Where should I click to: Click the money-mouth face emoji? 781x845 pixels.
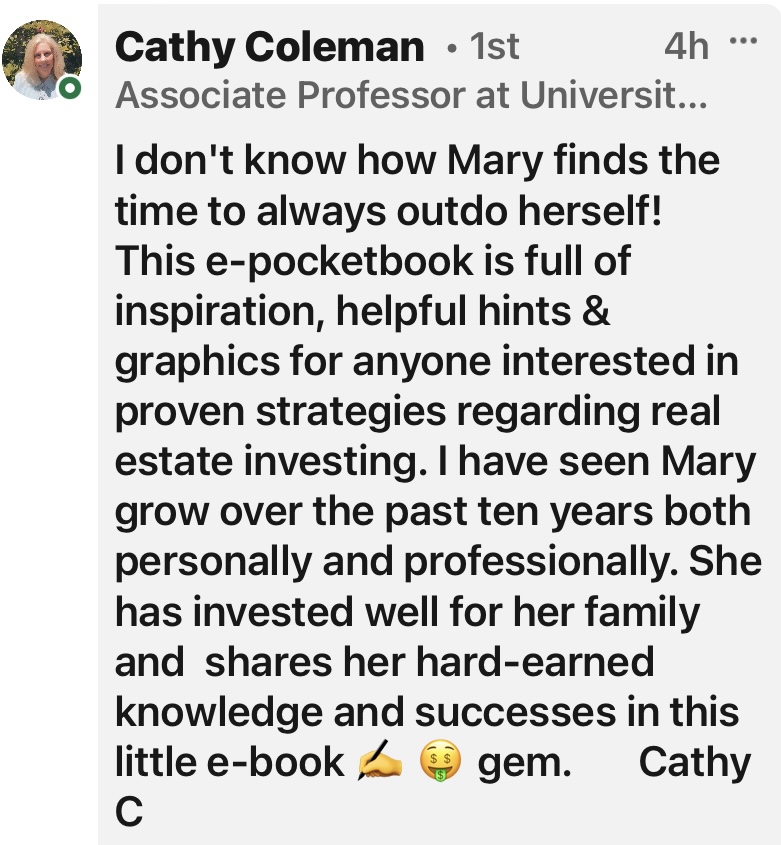440,765
